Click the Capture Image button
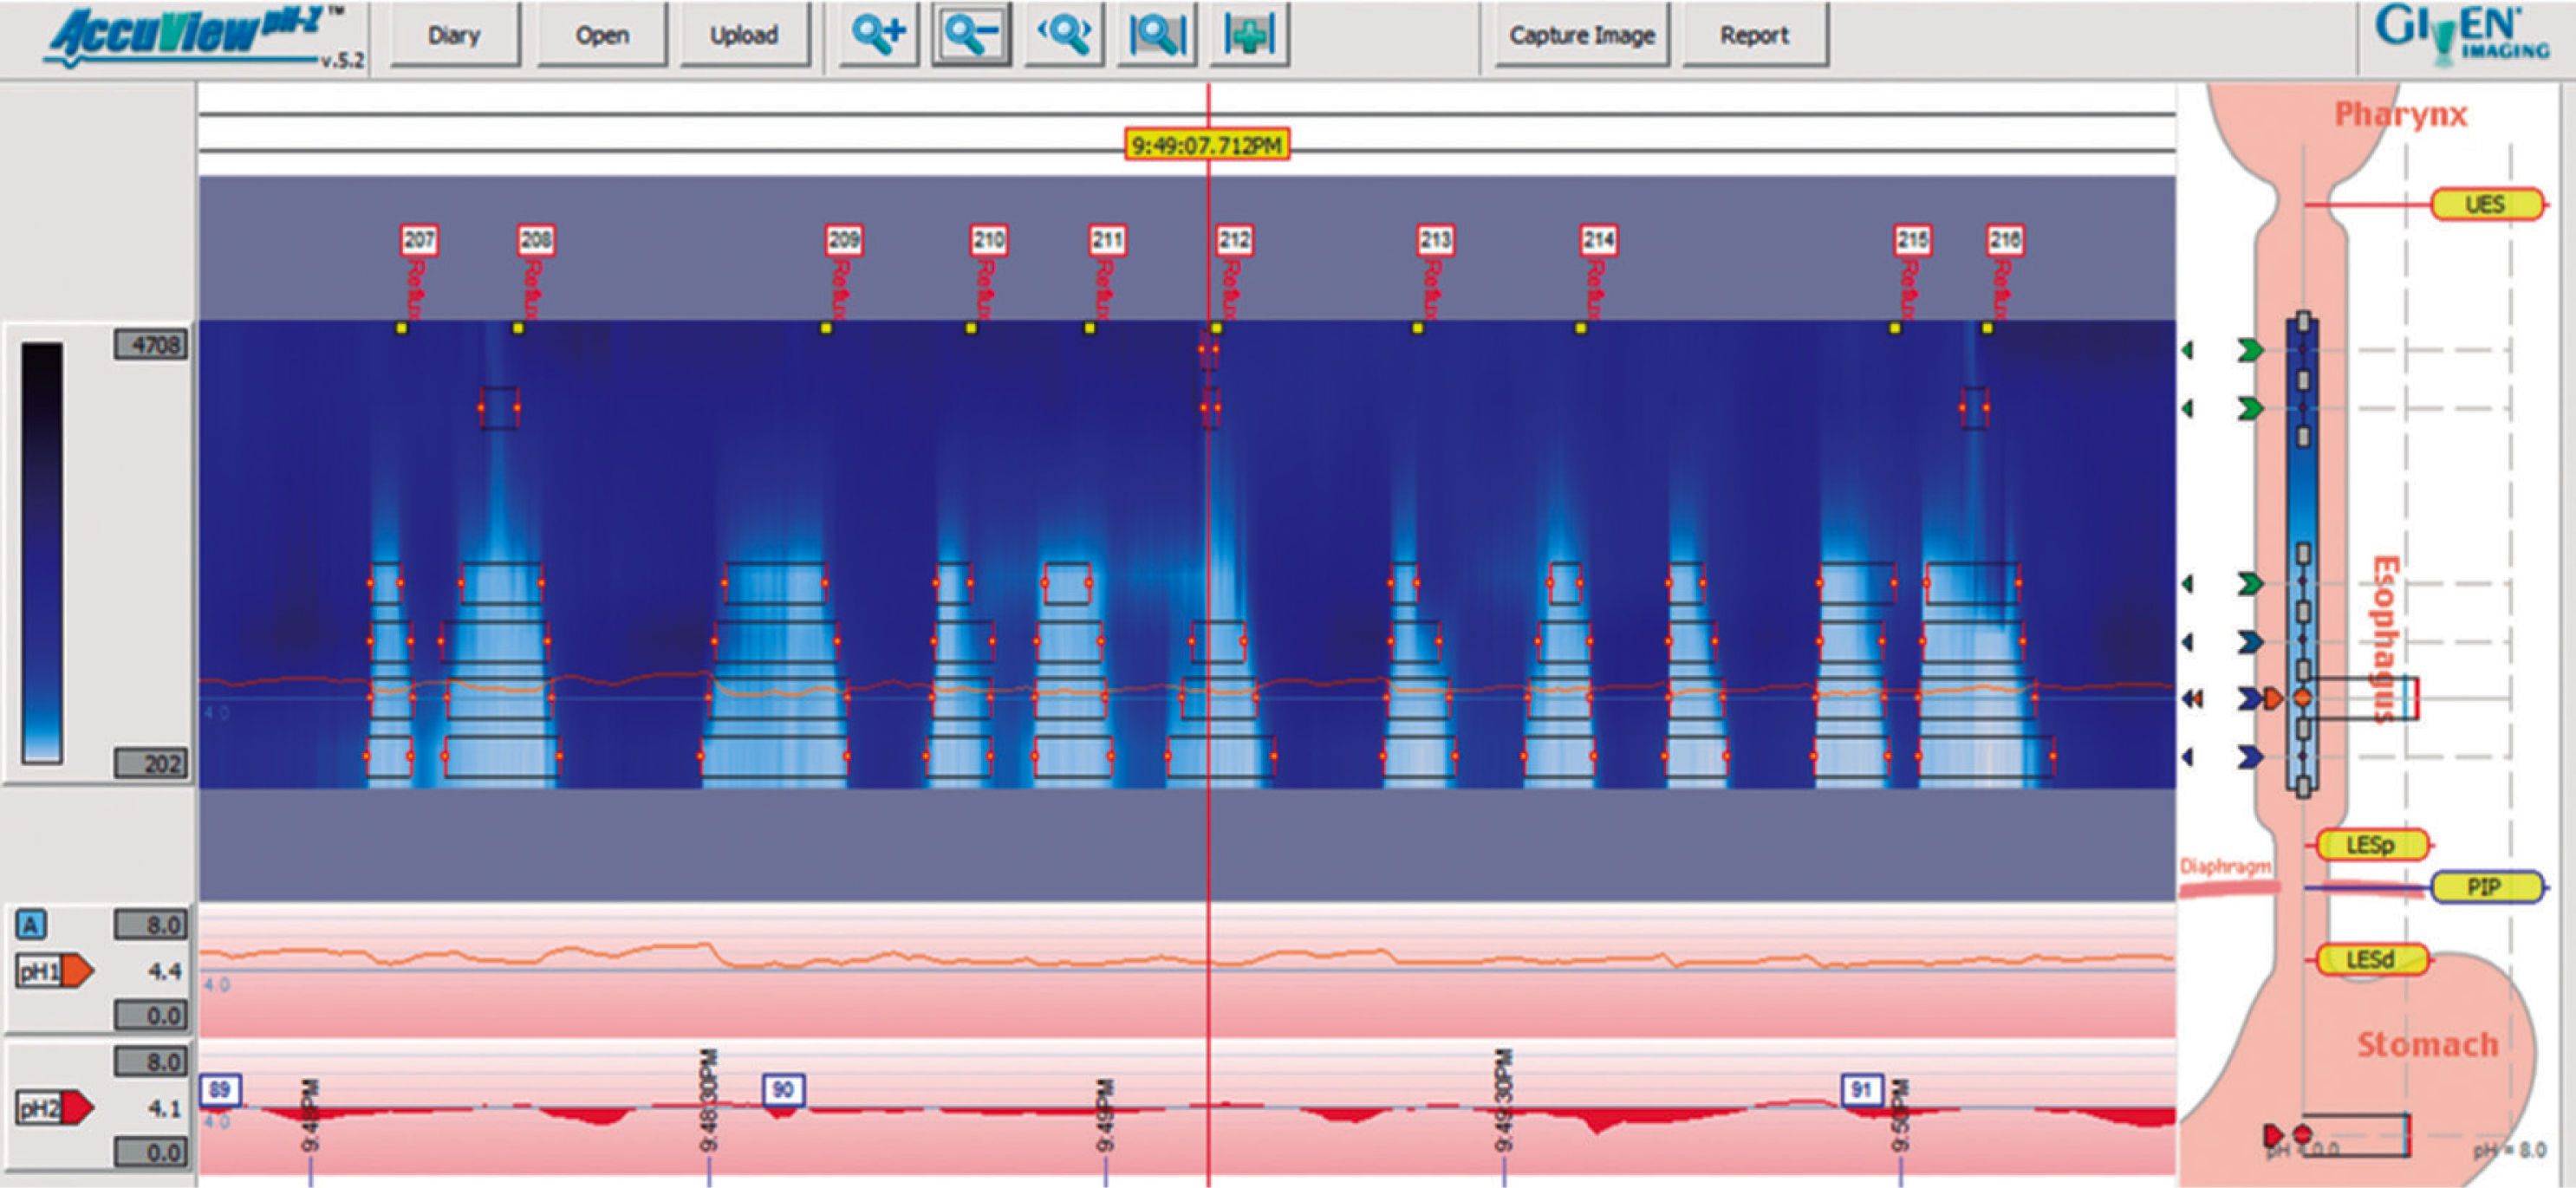Viewport: 2576px width, 1188px height. click(x=1581, y=36)
